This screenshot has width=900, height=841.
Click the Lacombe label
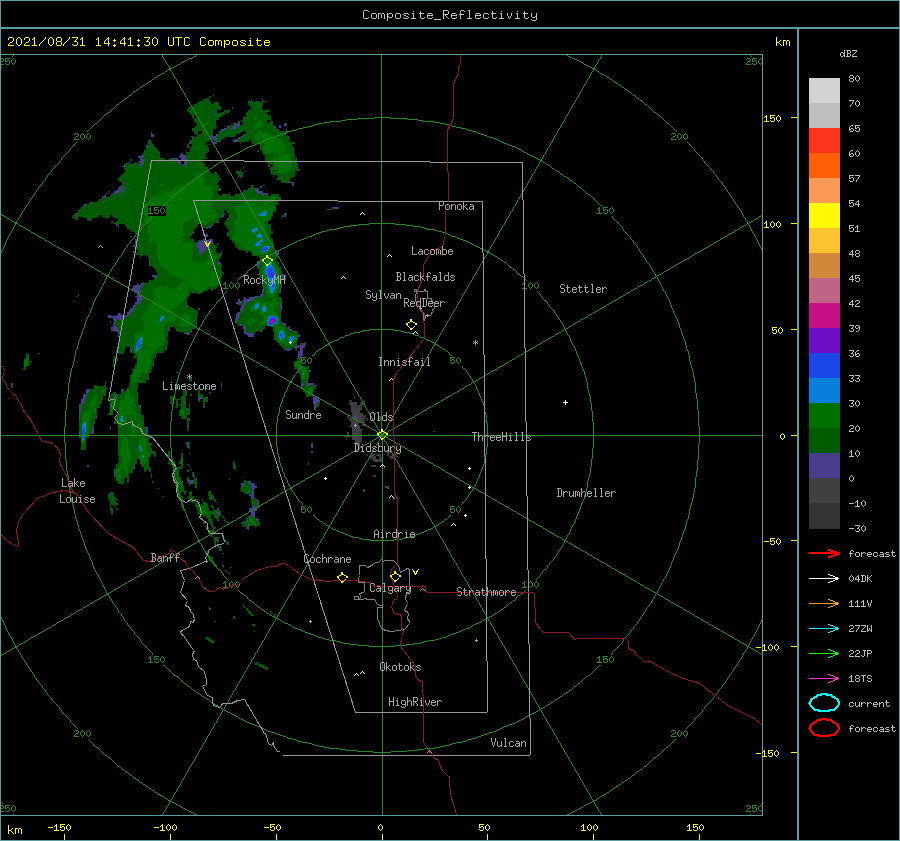tap(432, 251)
